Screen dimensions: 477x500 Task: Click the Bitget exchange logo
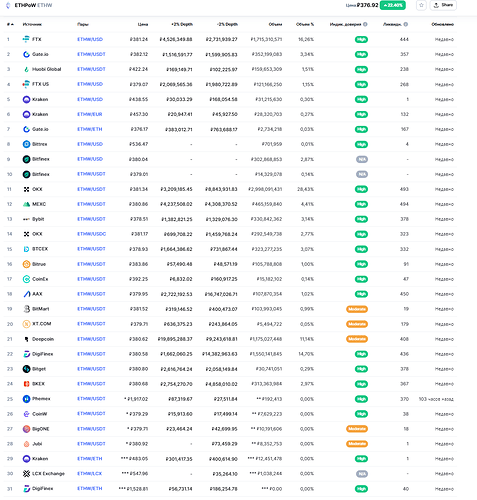[x=26, y=369]
